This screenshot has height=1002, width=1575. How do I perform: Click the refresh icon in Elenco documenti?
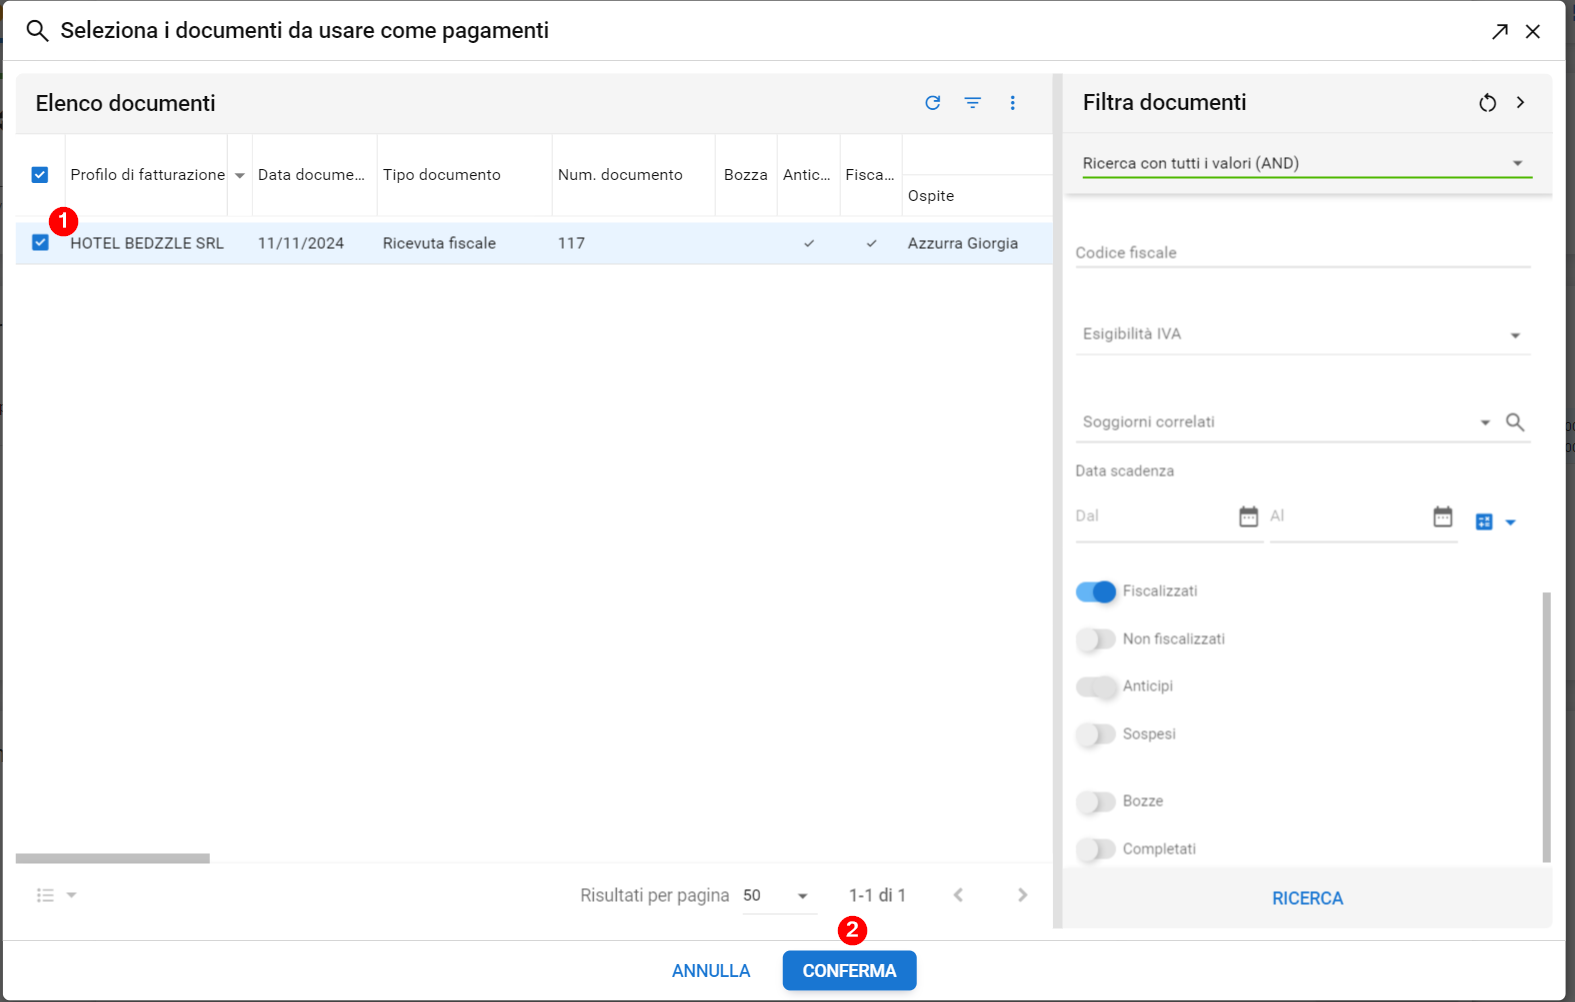(932, 103)
